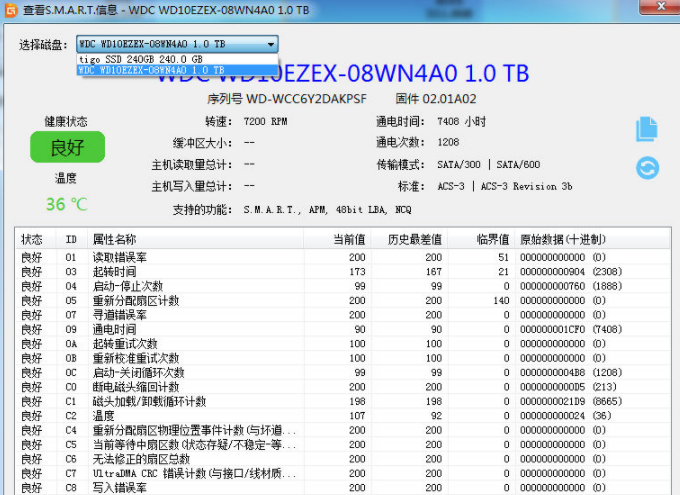
Task: Open the disk selection dropdown arrow
Action: coord(271,44)
